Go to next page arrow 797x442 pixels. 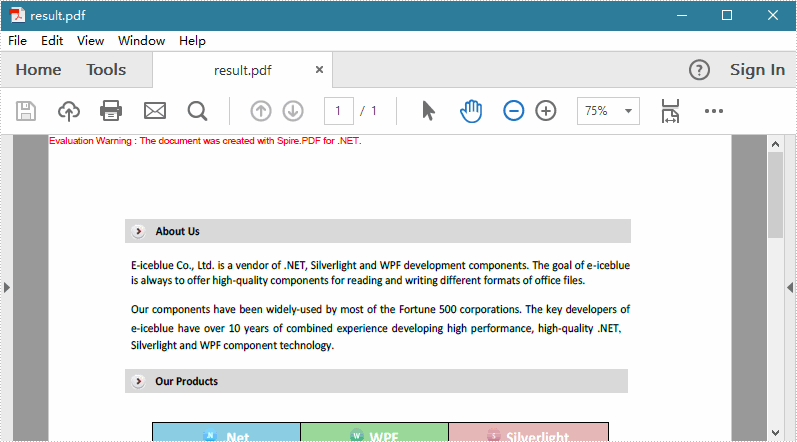[293, 111]
